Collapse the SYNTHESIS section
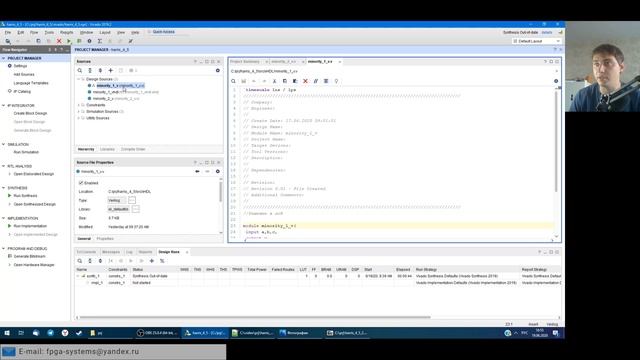This screenshot has width=640, height=360. 4,188
